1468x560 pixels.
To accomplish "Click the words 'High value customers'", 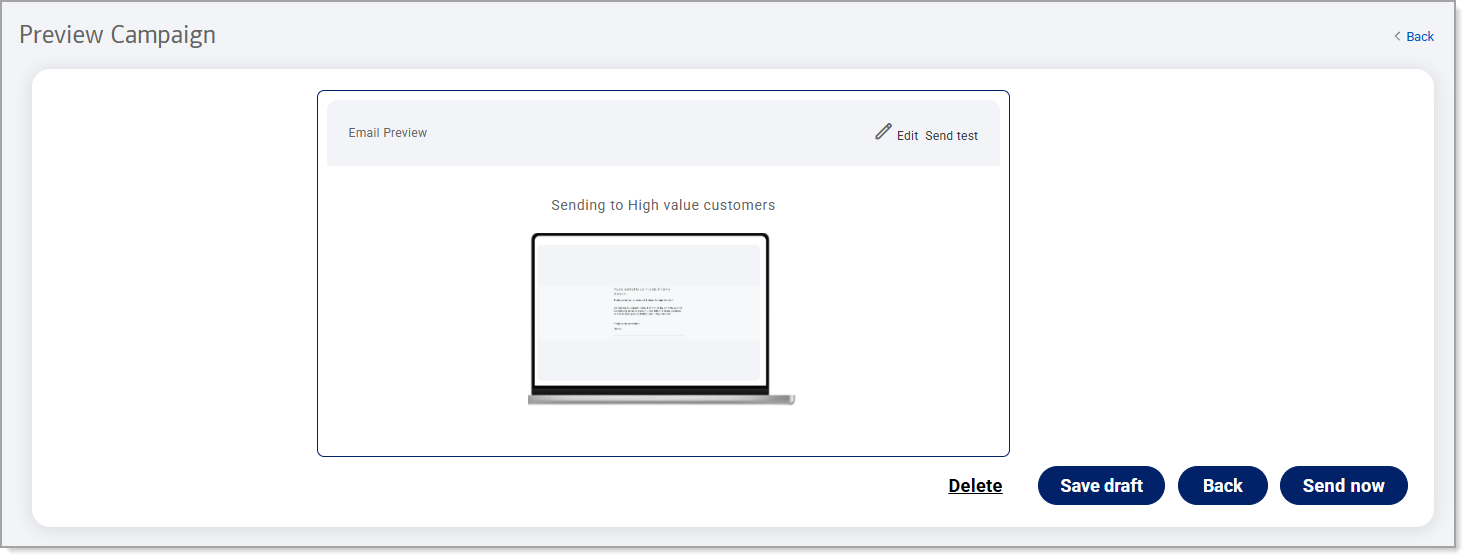I will click(x=701, y=205).
